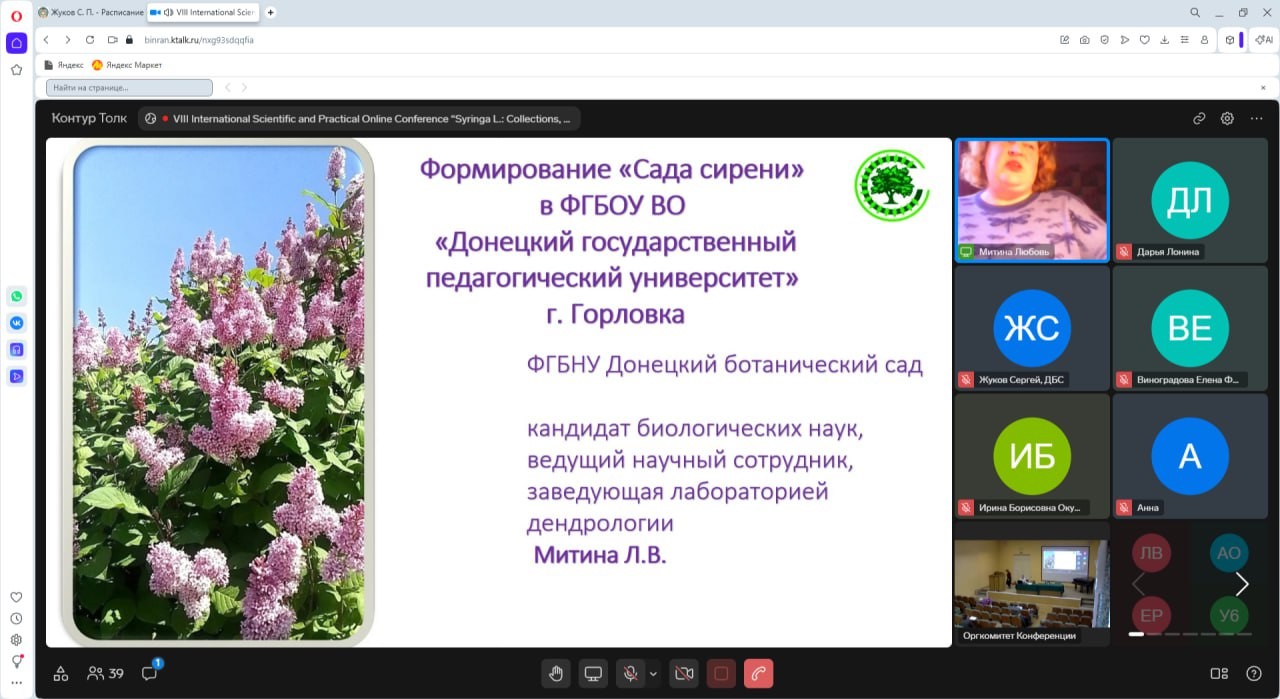
Task: Open the chat with one unread message
Action: tap(150, 674)
